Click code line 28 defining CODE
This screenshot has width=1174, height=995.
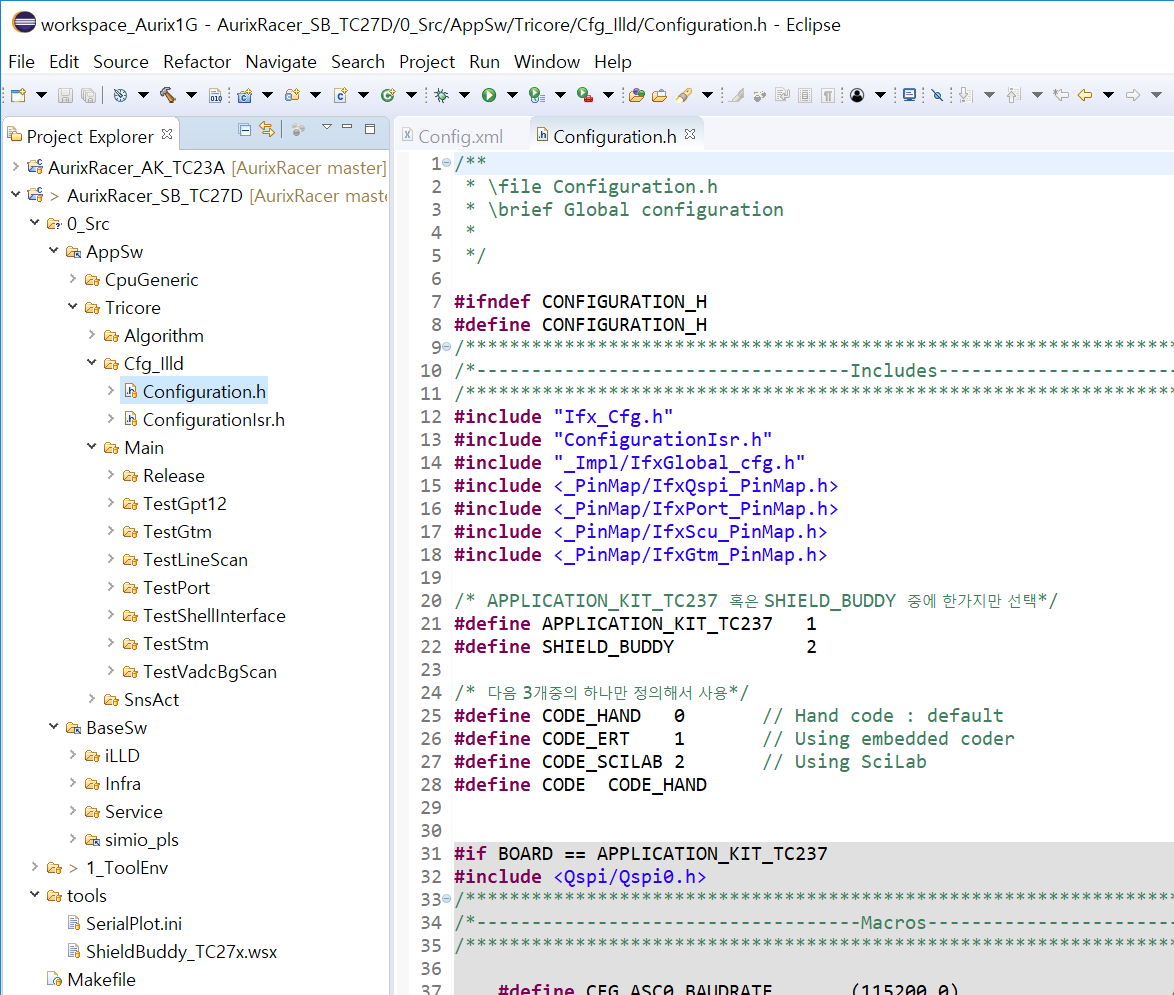[x=580, y=785]
